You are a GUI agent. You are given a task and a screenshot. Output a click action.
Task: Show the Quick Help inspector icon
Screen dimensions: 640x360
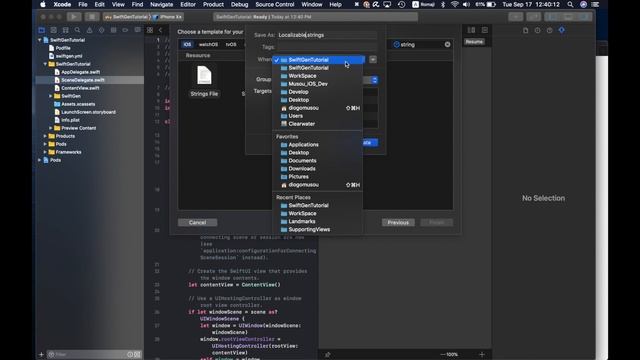tap(550, 30)
